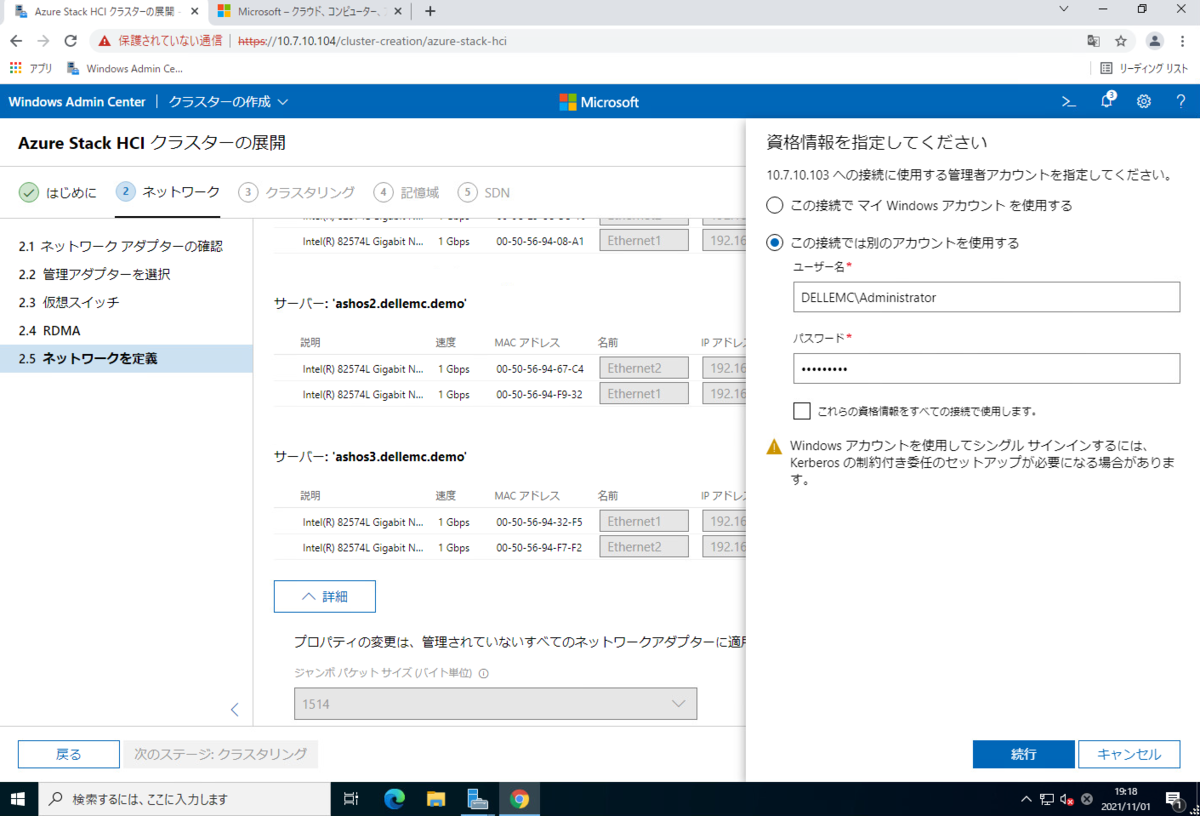Click the translate page icon in address bar
Image resolution: width=1200 pixels, height=816 pixels.
(x=1094, y=41)
